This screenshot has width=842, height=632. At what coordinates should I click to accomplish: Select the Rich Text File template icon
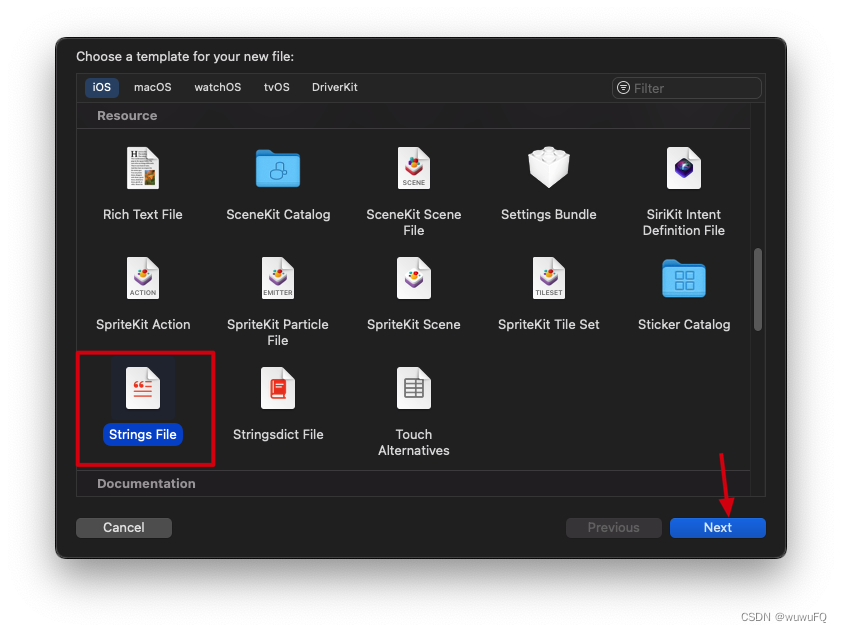[x=143, y=168]
